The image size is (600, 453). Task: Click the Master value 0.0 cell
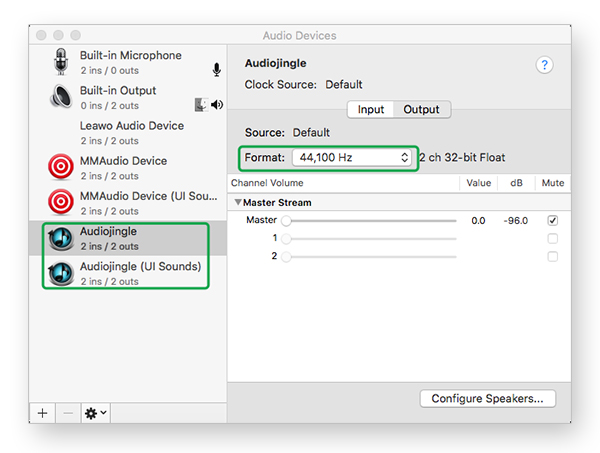478,221
